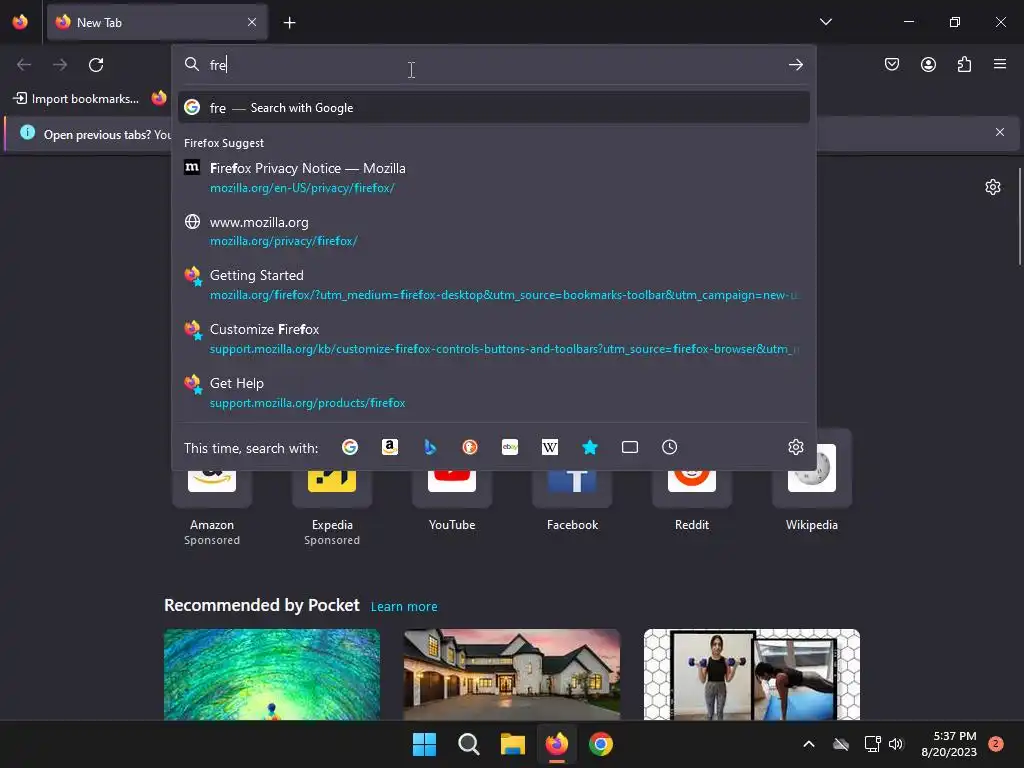1024x768 pixels.
Task: Use Wikipedia one-off search icon
Action: pyautogui.click(x=550, y=447)
